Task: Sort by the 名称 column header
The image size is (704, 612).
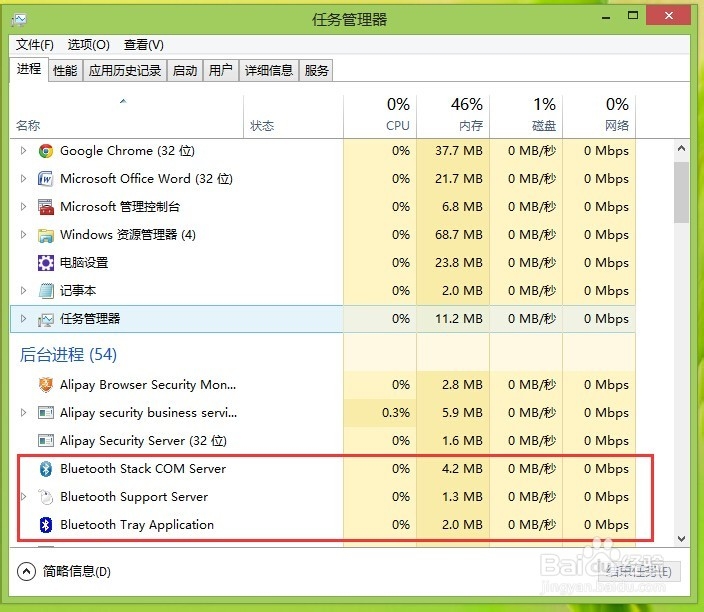Action: (x=127, y=117)
